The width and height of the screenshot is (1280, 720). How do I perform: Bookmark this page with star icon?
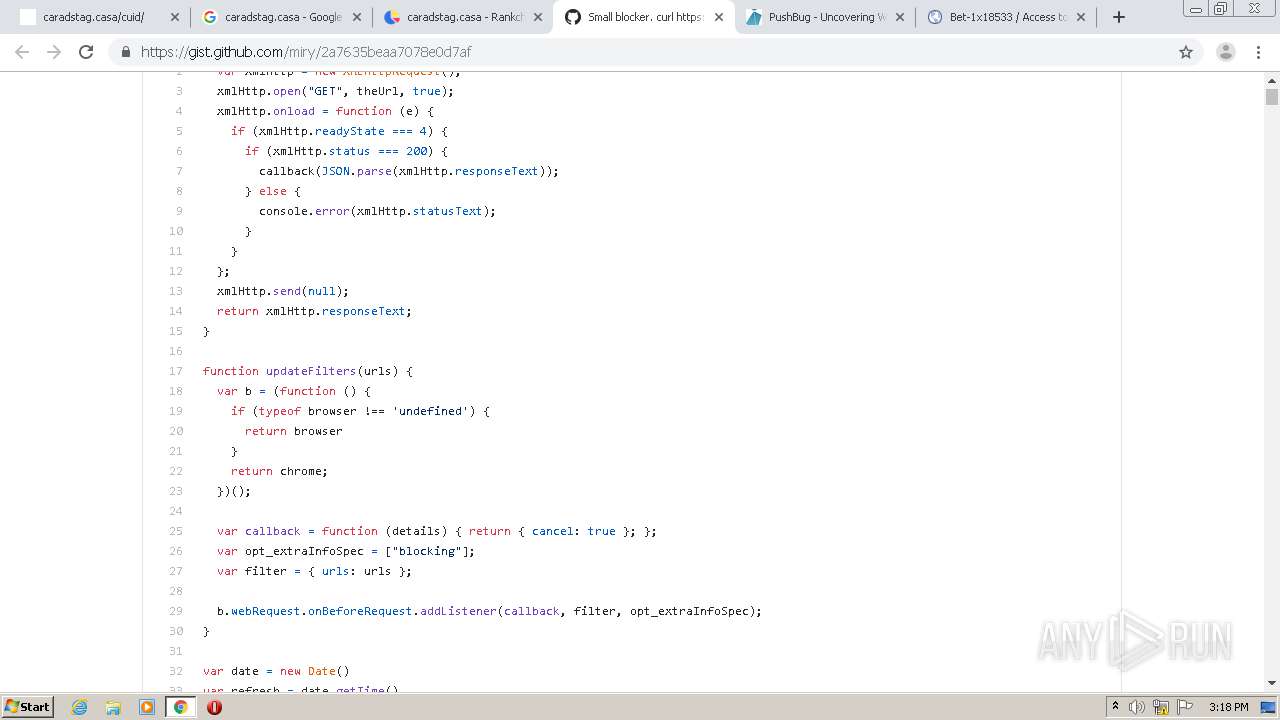[1186, 52]
